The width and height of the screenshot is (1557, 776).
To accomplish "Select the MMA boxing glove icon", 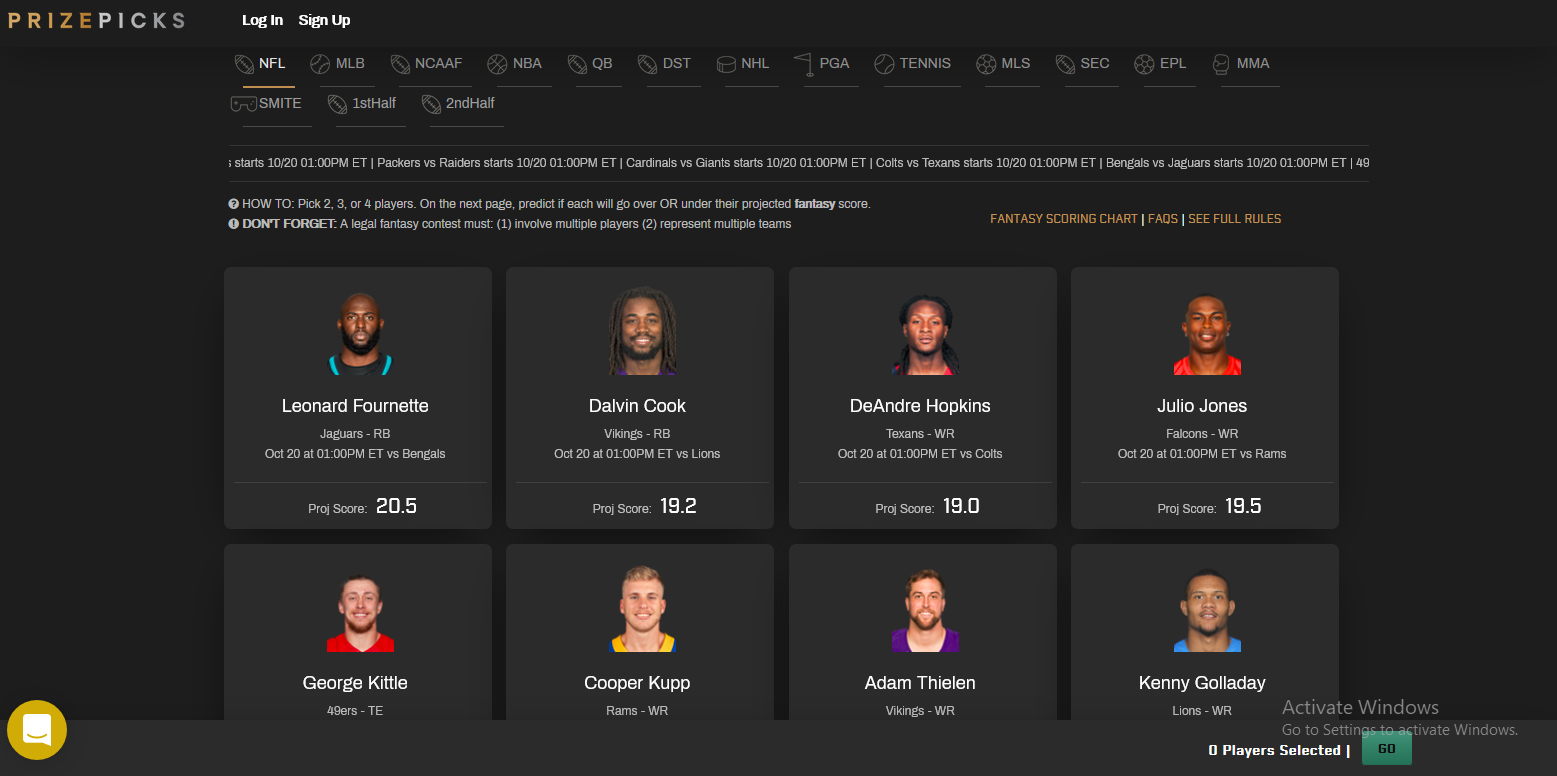I will [1221, 64].
